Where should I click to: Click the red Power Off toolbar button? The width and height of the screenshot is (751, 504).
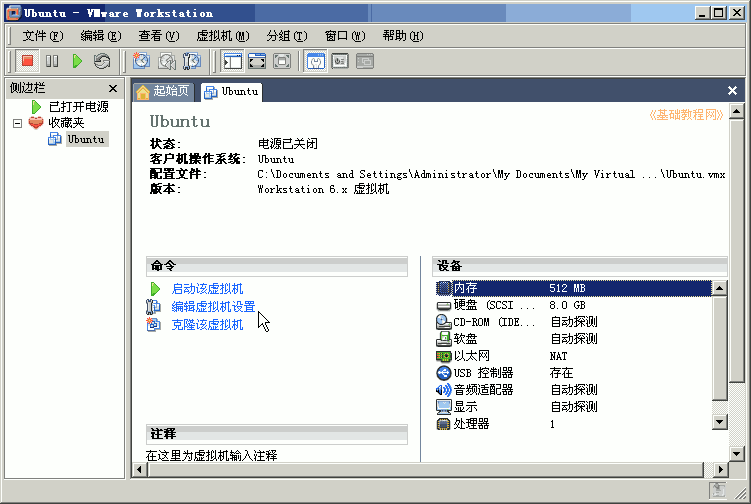coord(27,61)
